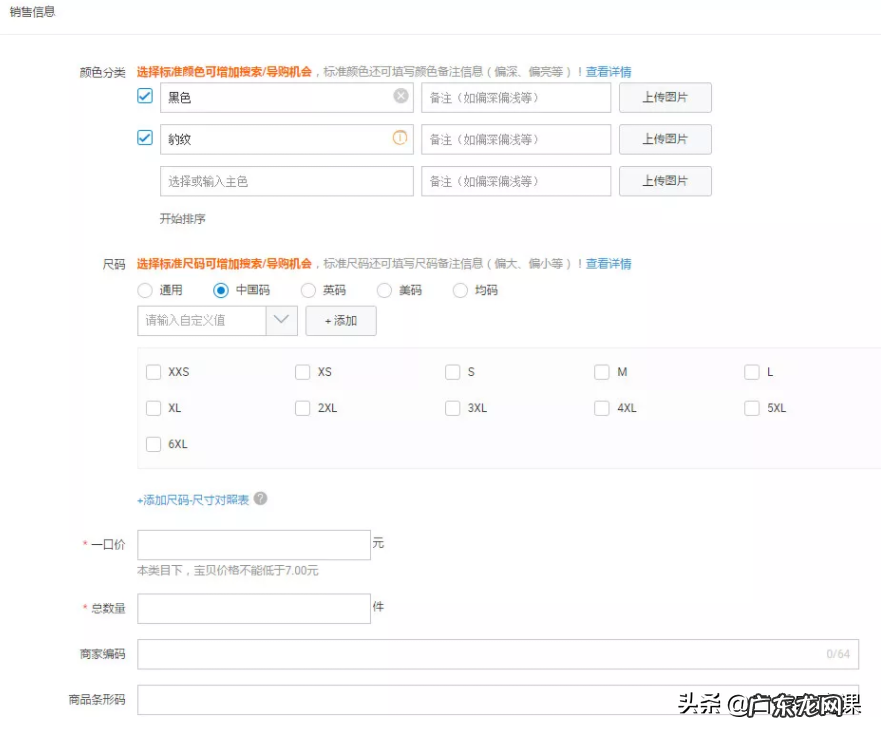Click the 开始排序 sorting link

(182, 218)
